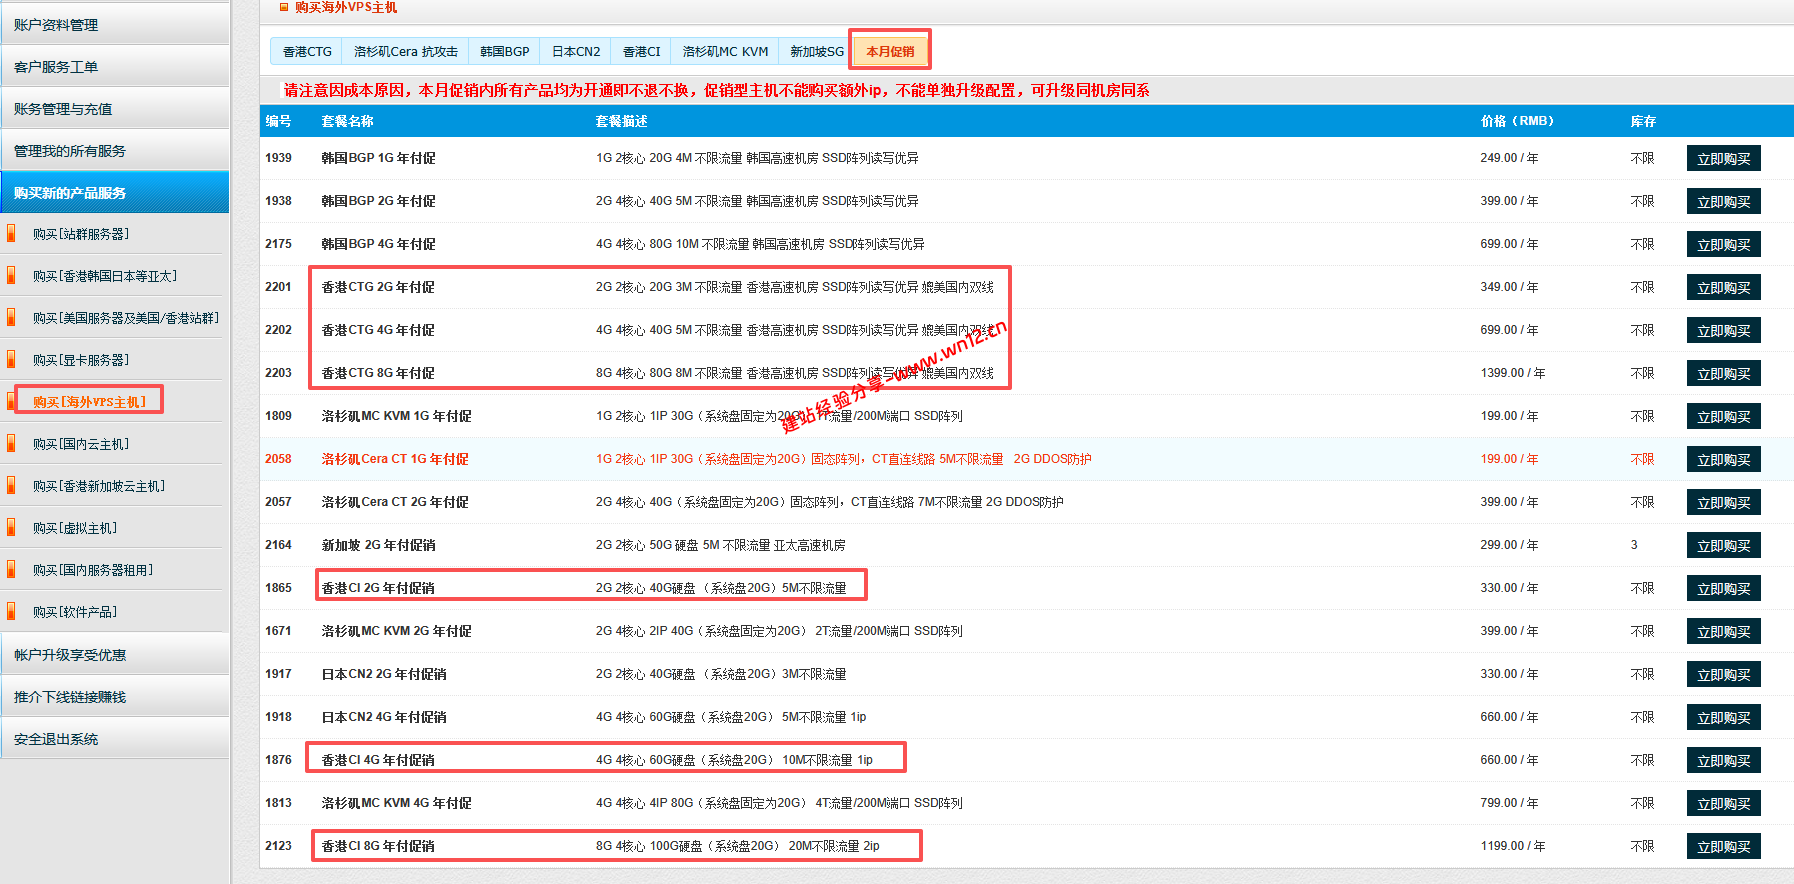Click price 1399.00 / 年
The height and width of the screenshot is (884, 1794).
pos(1512,373)
